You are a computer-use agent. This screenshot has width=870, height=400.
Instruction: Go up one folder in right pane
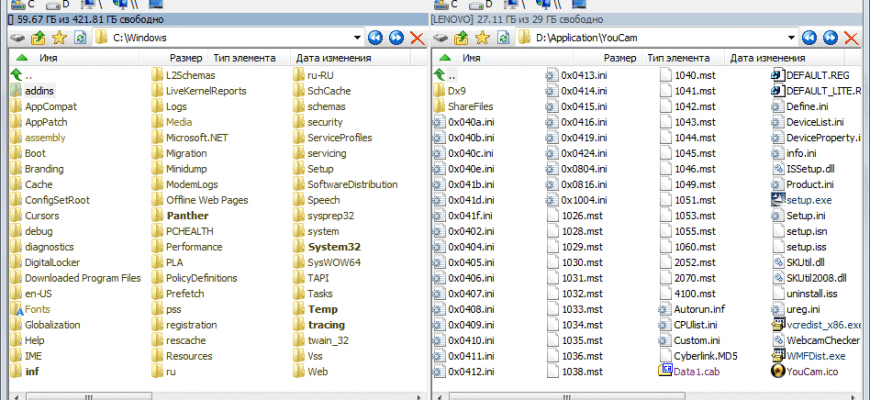tap(462, 38)
